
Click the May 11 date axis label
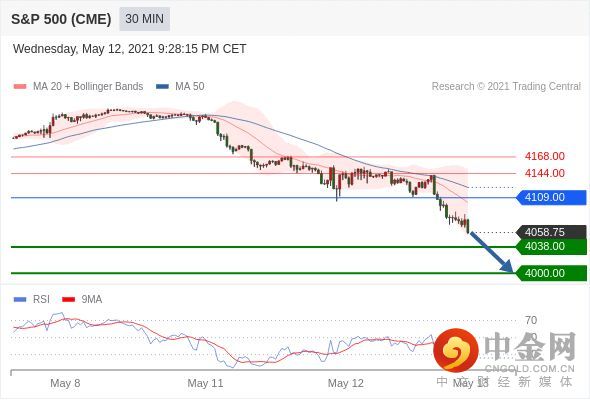[x=205, y=383]
